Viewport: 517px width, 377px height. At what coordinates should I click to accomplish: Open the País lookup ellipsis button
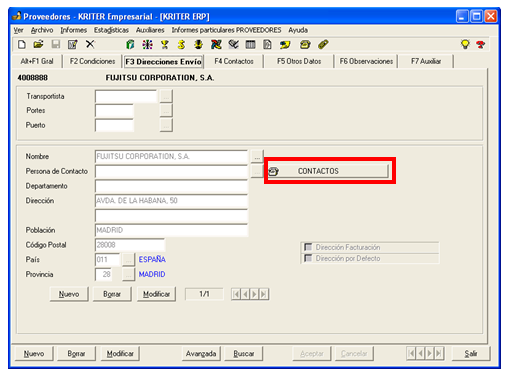pyautogui.click(x=128, y=260)
